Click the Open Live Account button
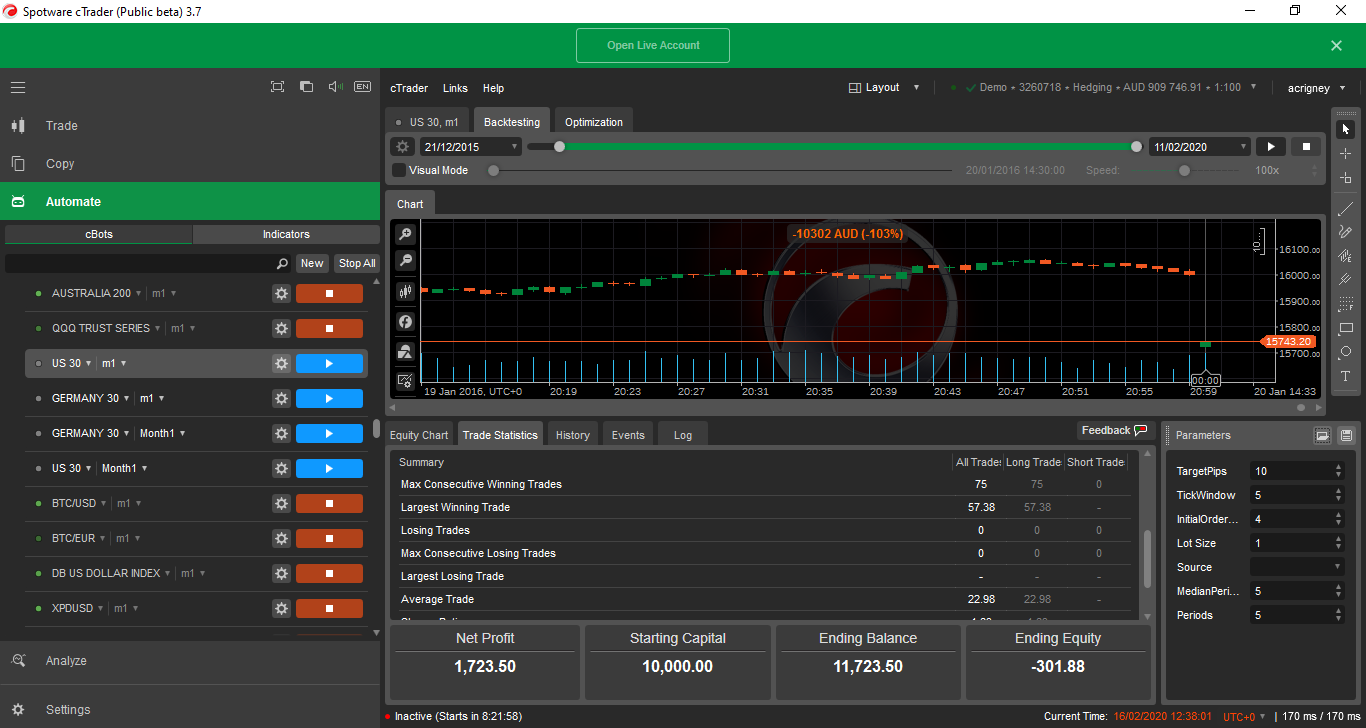Viewport: 1366px width, 728px height. pyautogui.click(x=653, y=46)
